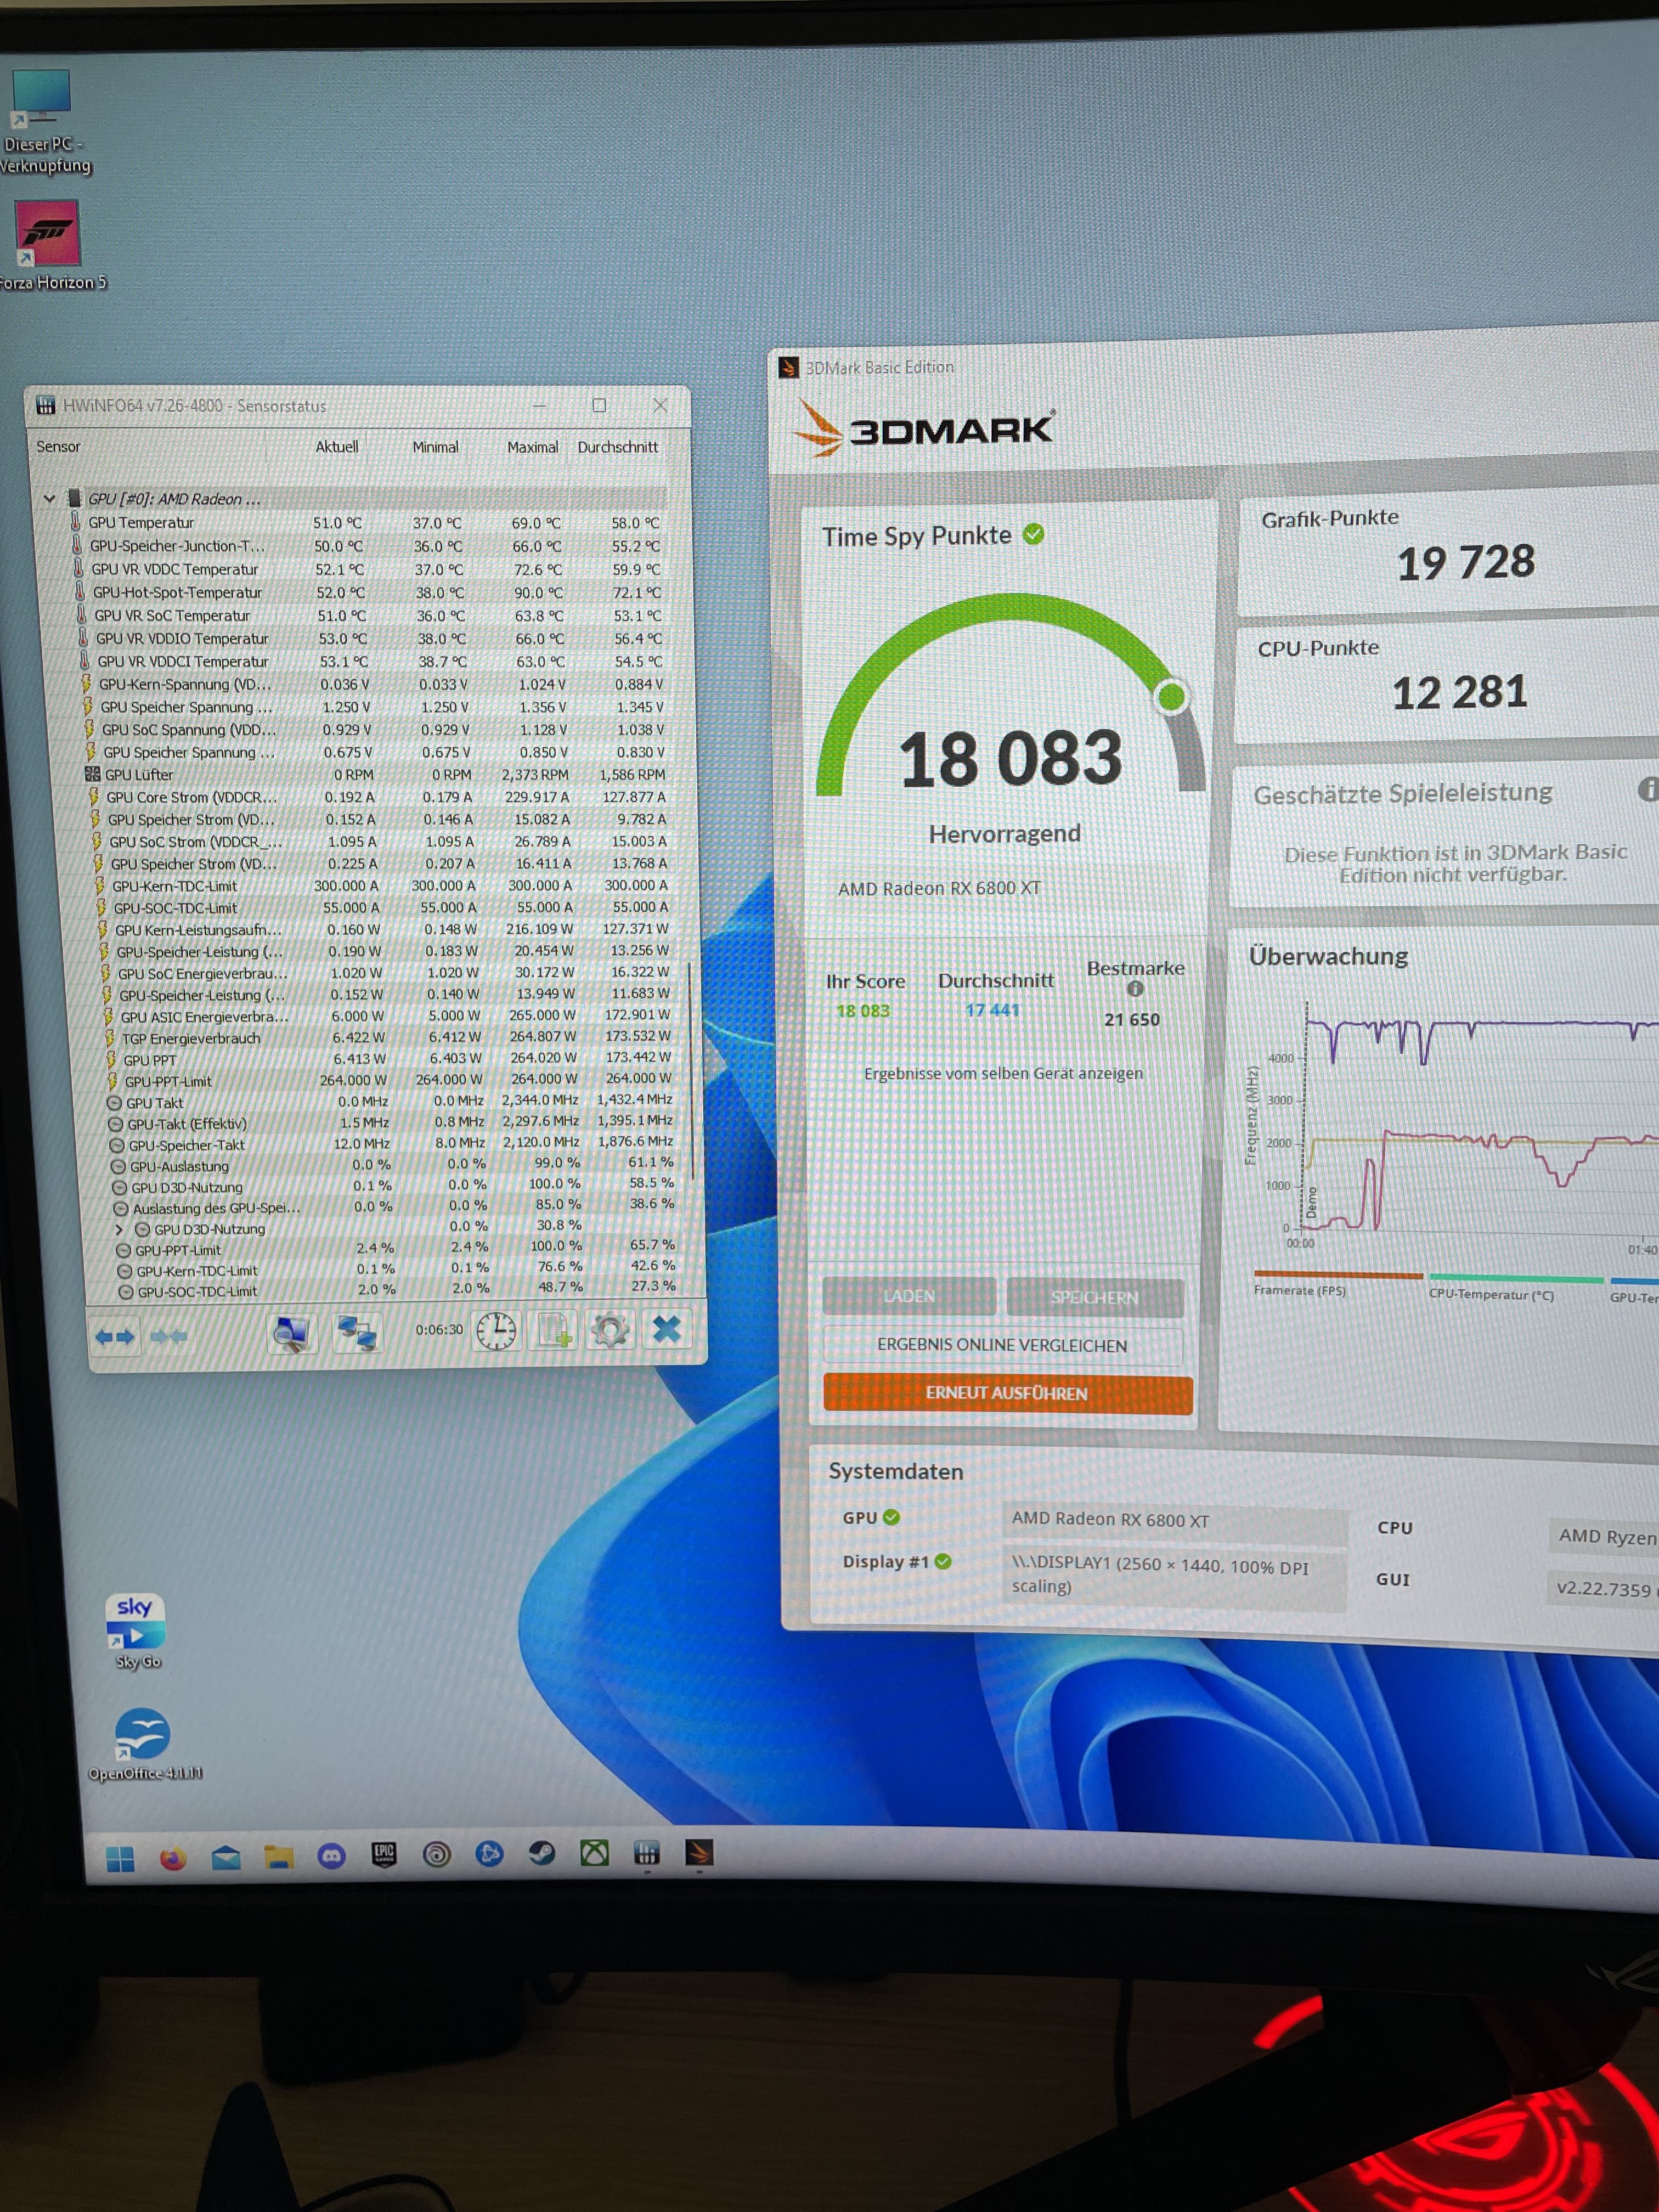Open HWiNFO sensor summary magnifier icon
1659x2212 pixels.
pyautogui.click(x=292, y=1333)
